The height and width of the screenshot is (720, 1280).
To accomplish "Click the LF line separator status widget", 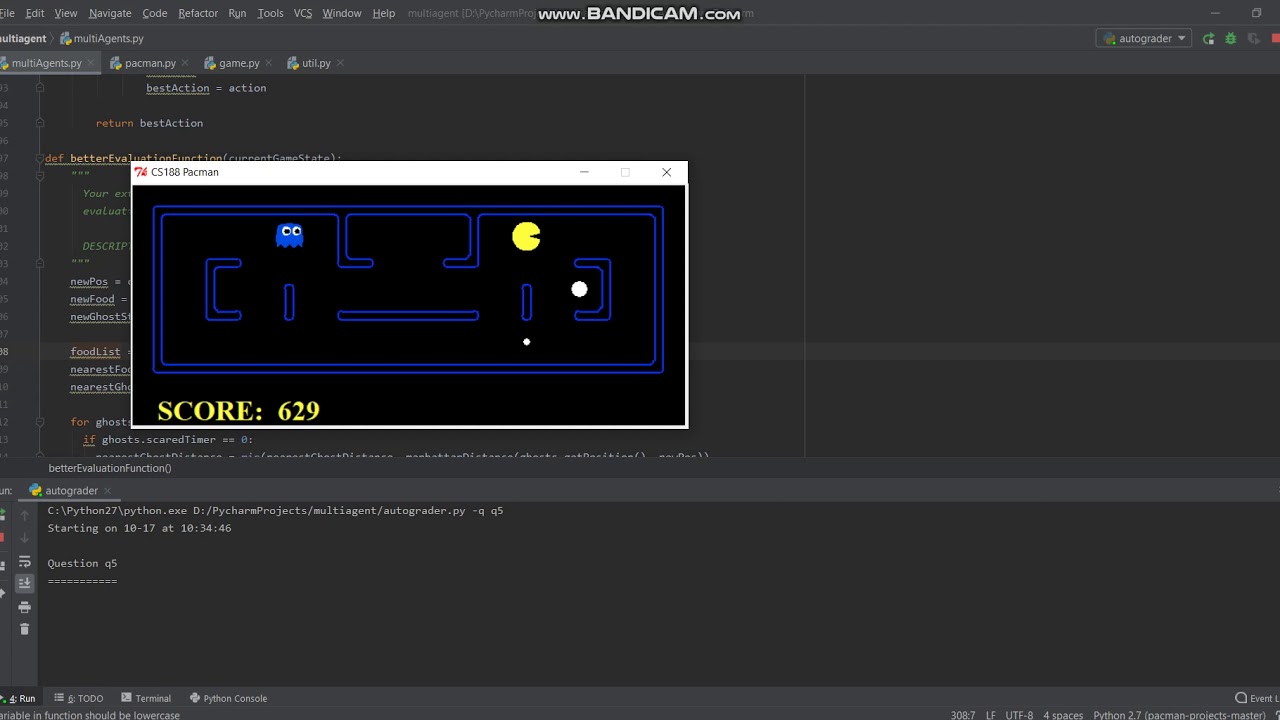I will point(991,715).
